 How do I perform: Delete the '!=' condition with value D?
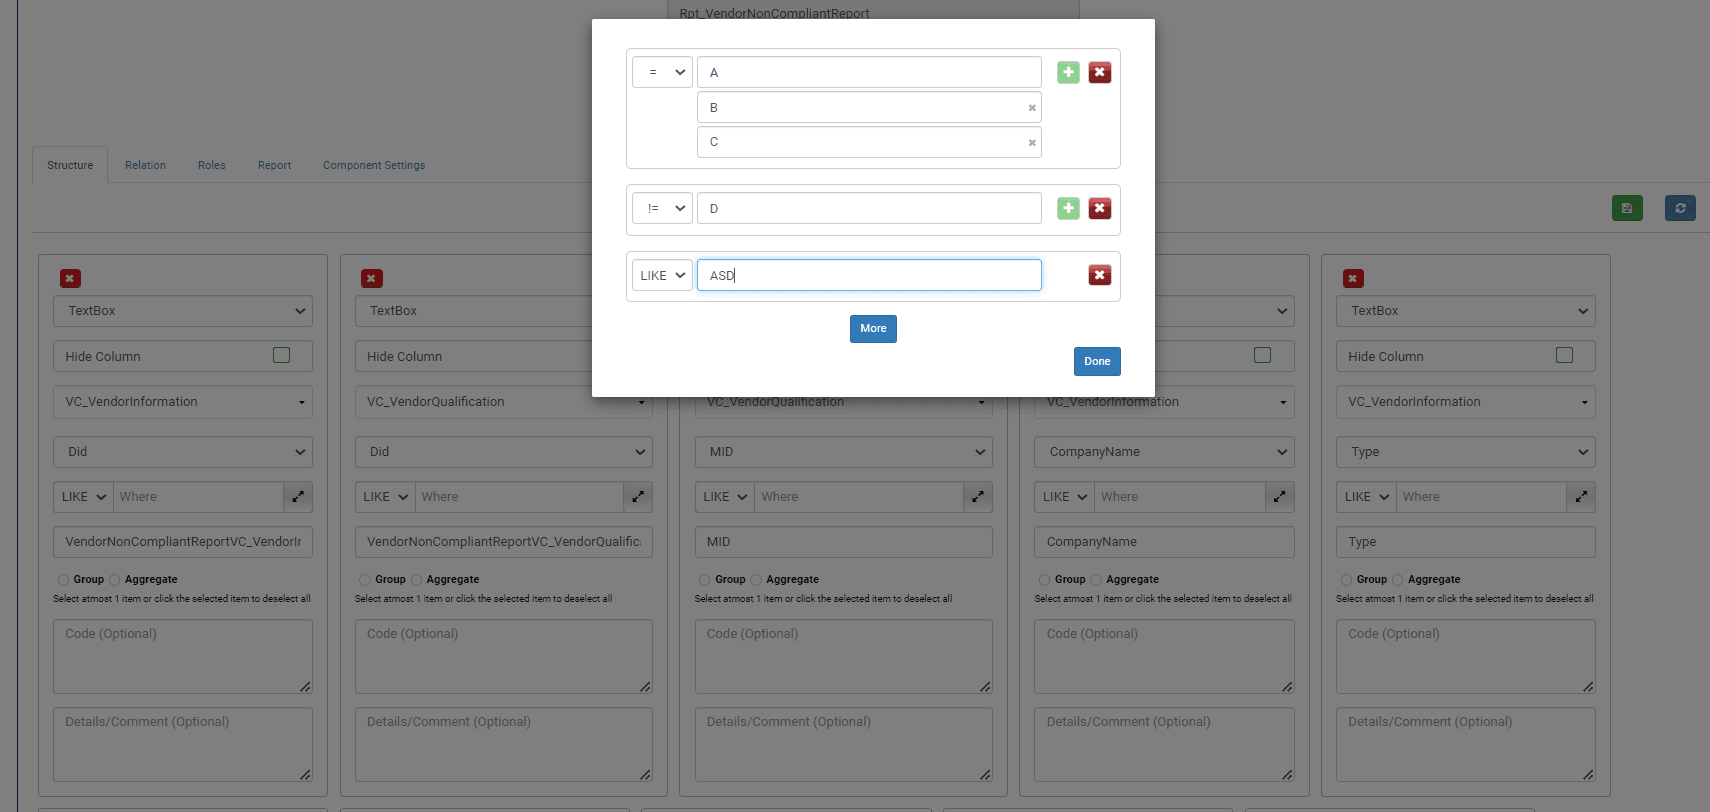coord(1100,208)
